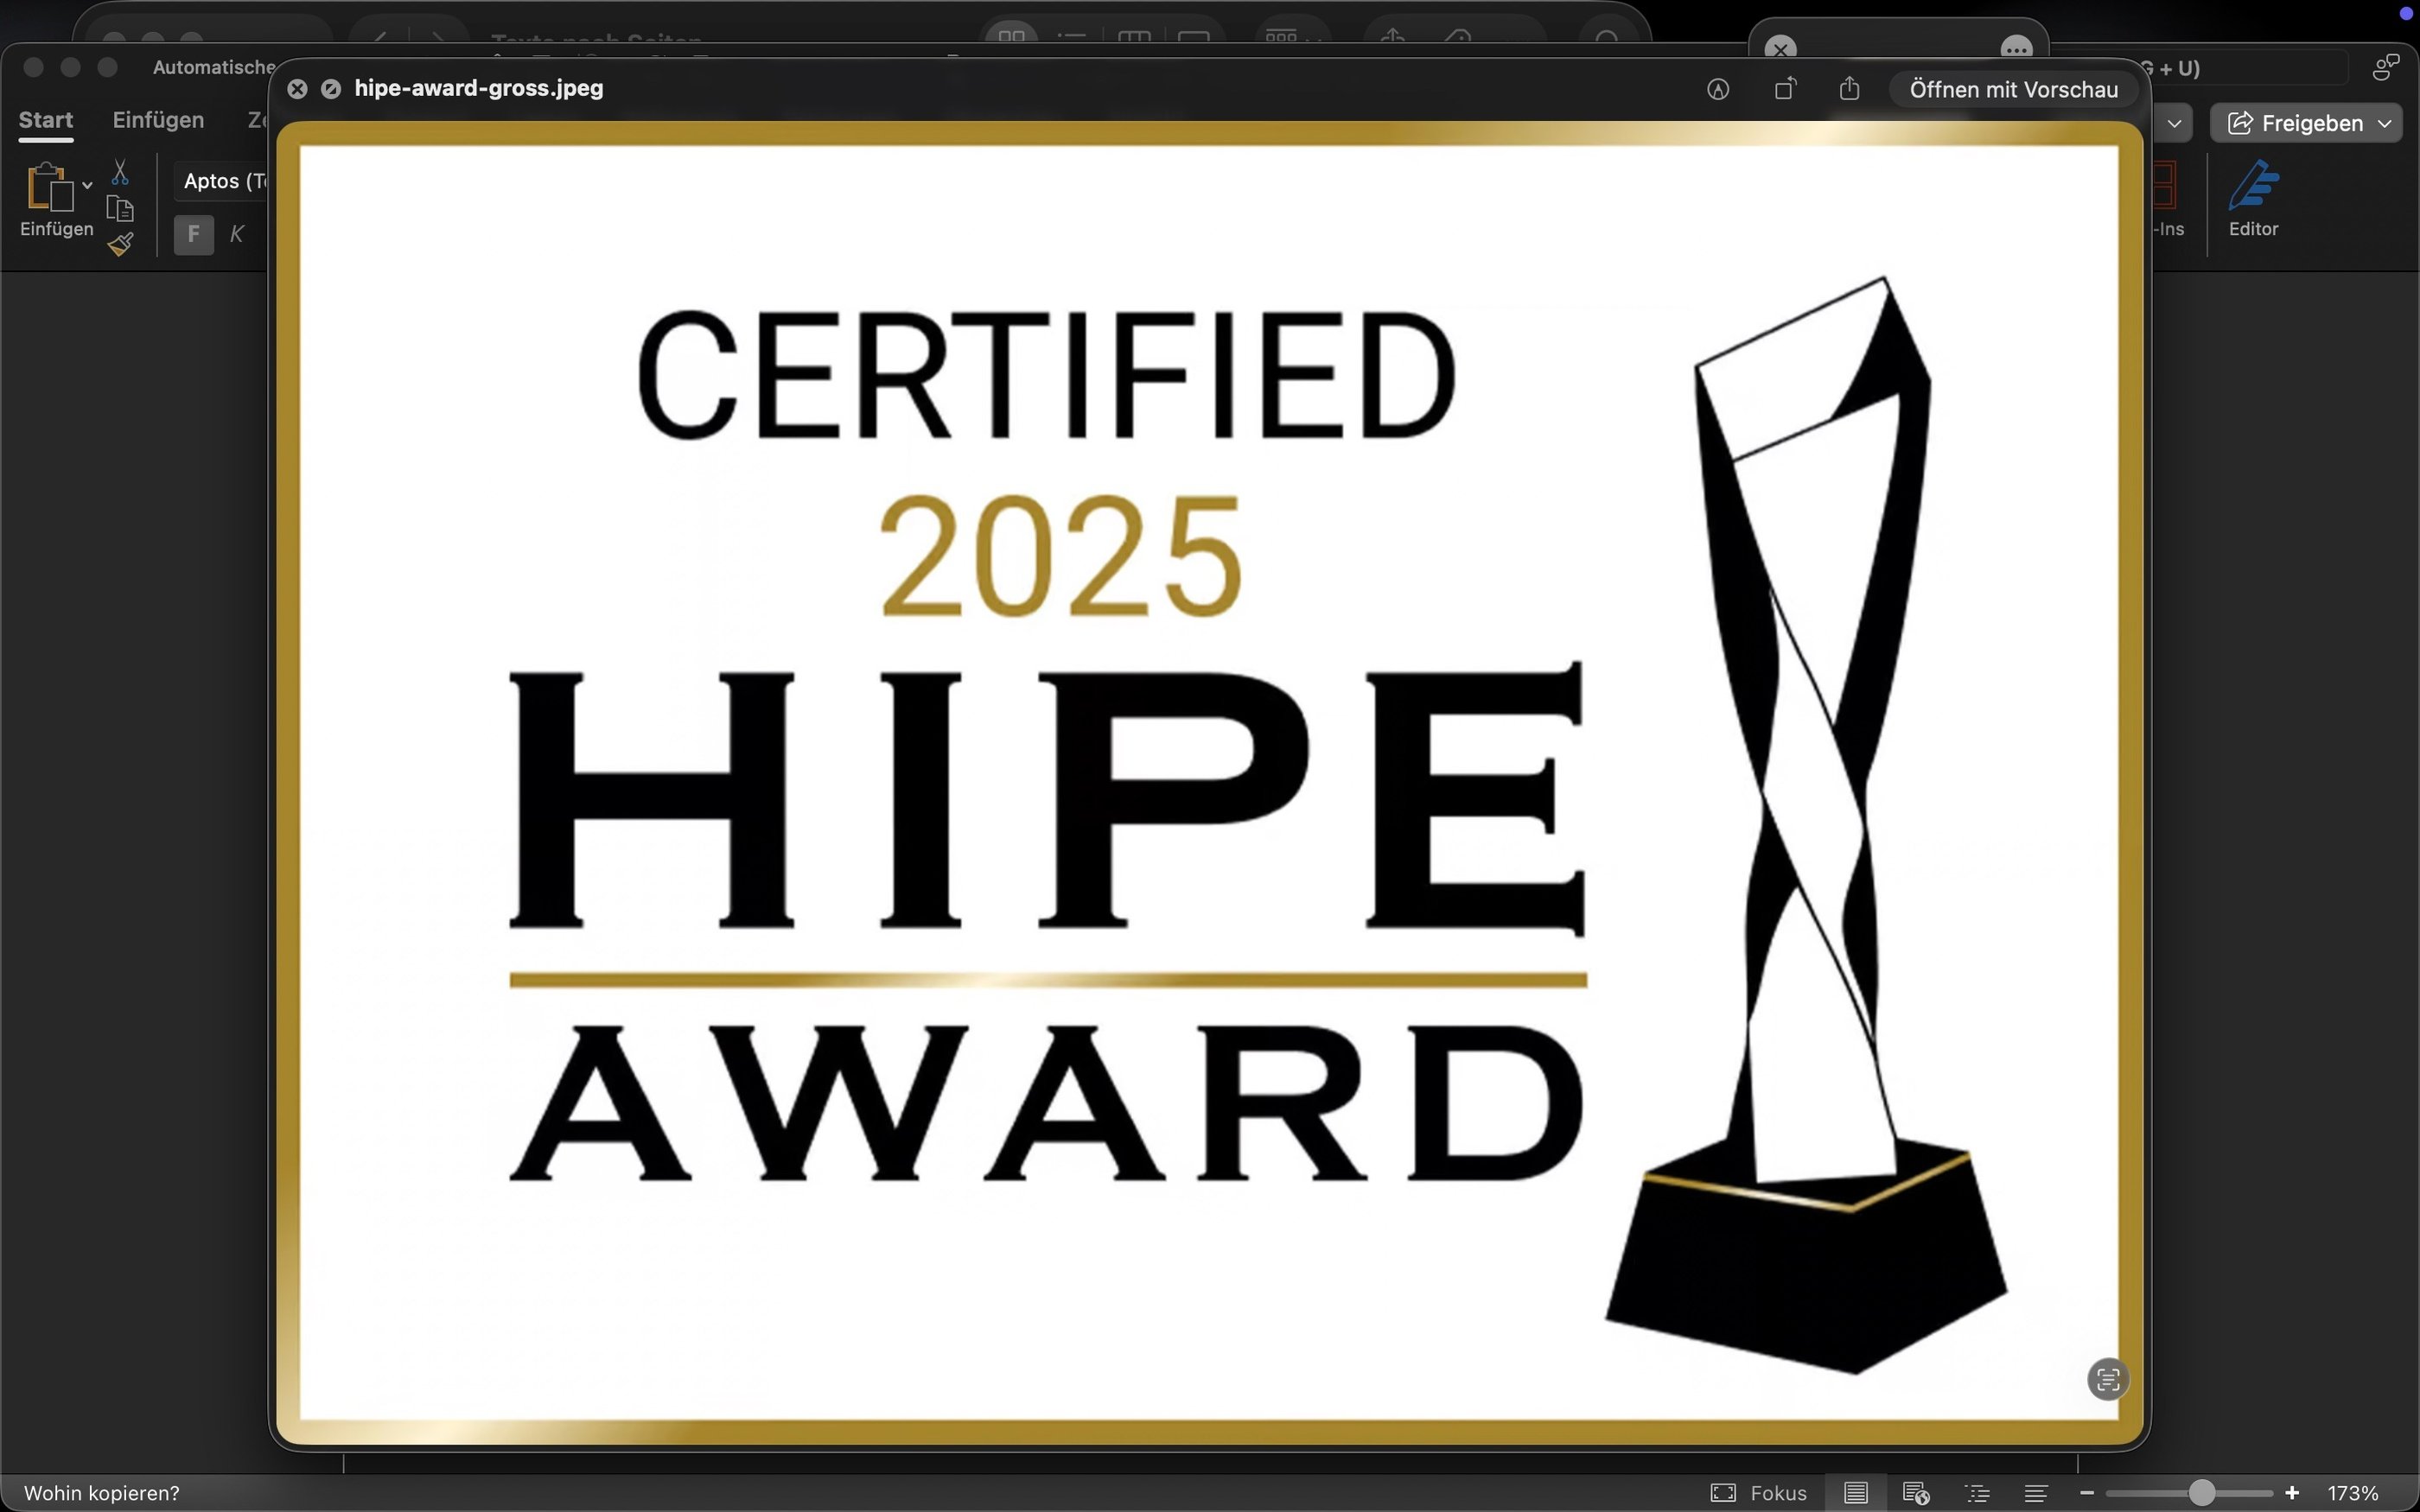Viewport: 2420px width, 1512px height.
Task: Click Öffnen mit Vorschau button
Action: (x=2013, y=90)
